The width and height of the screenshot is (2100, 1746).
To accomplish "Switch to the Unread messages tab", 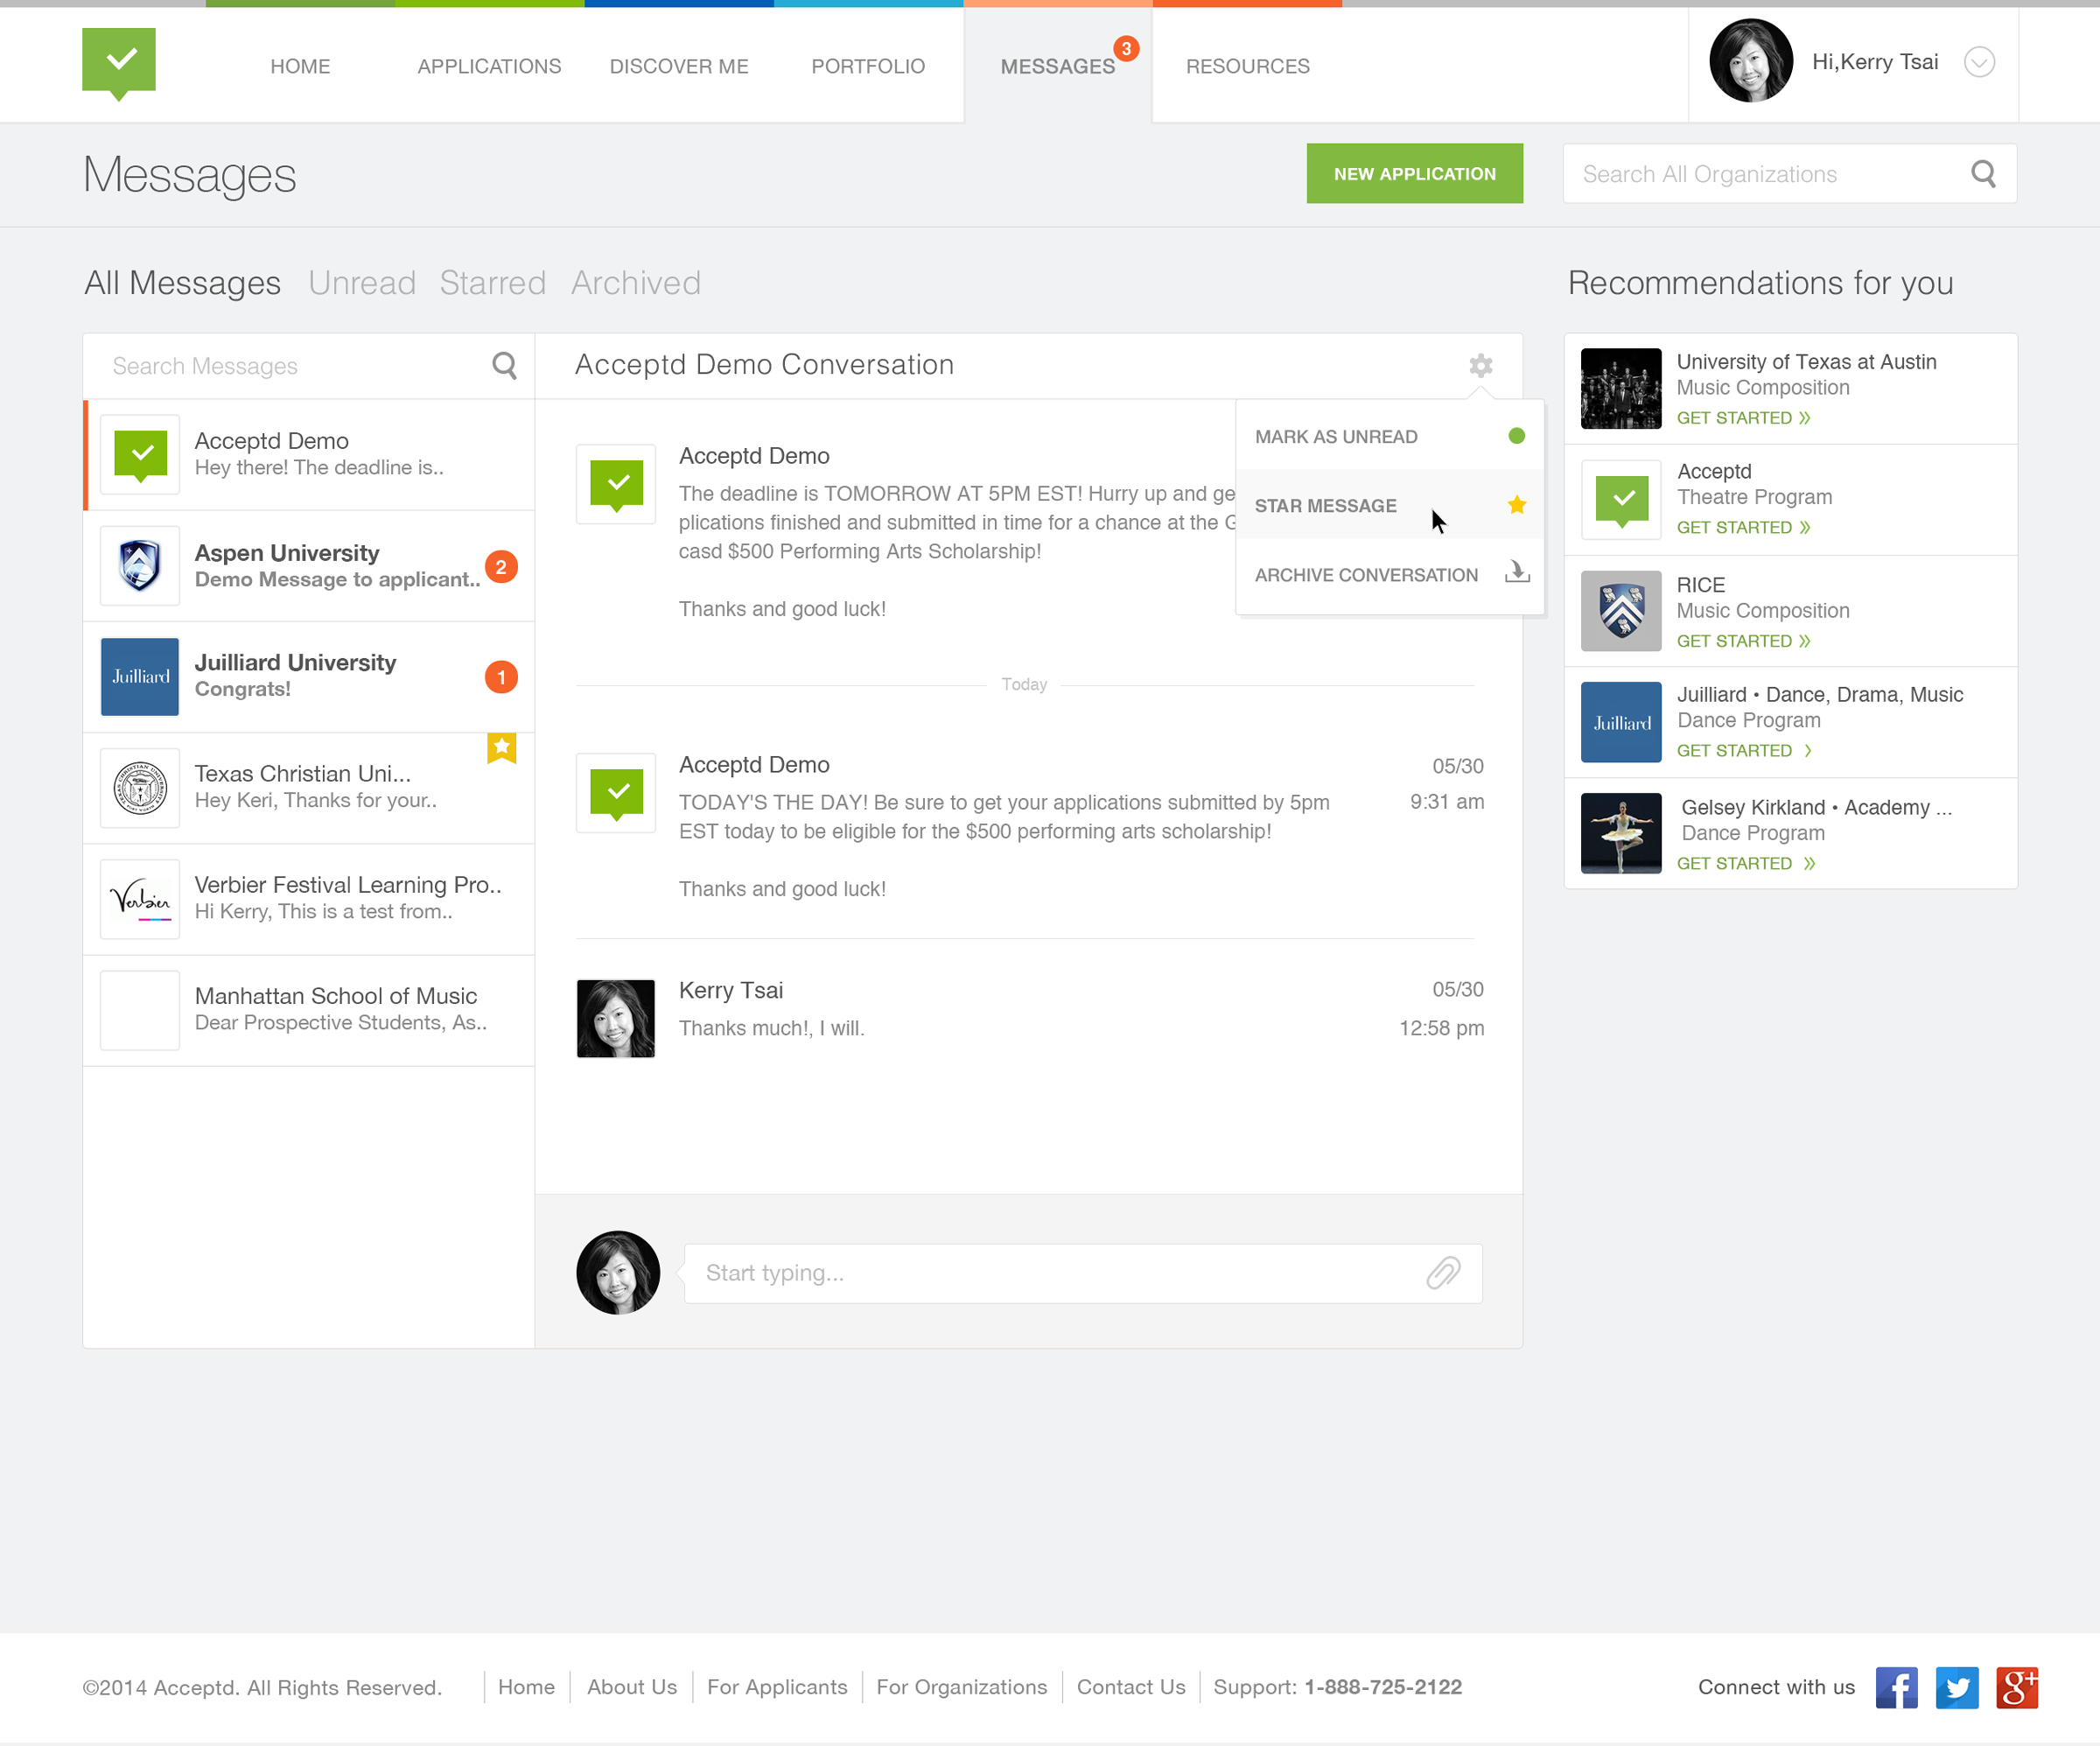I will click(362, 283).
